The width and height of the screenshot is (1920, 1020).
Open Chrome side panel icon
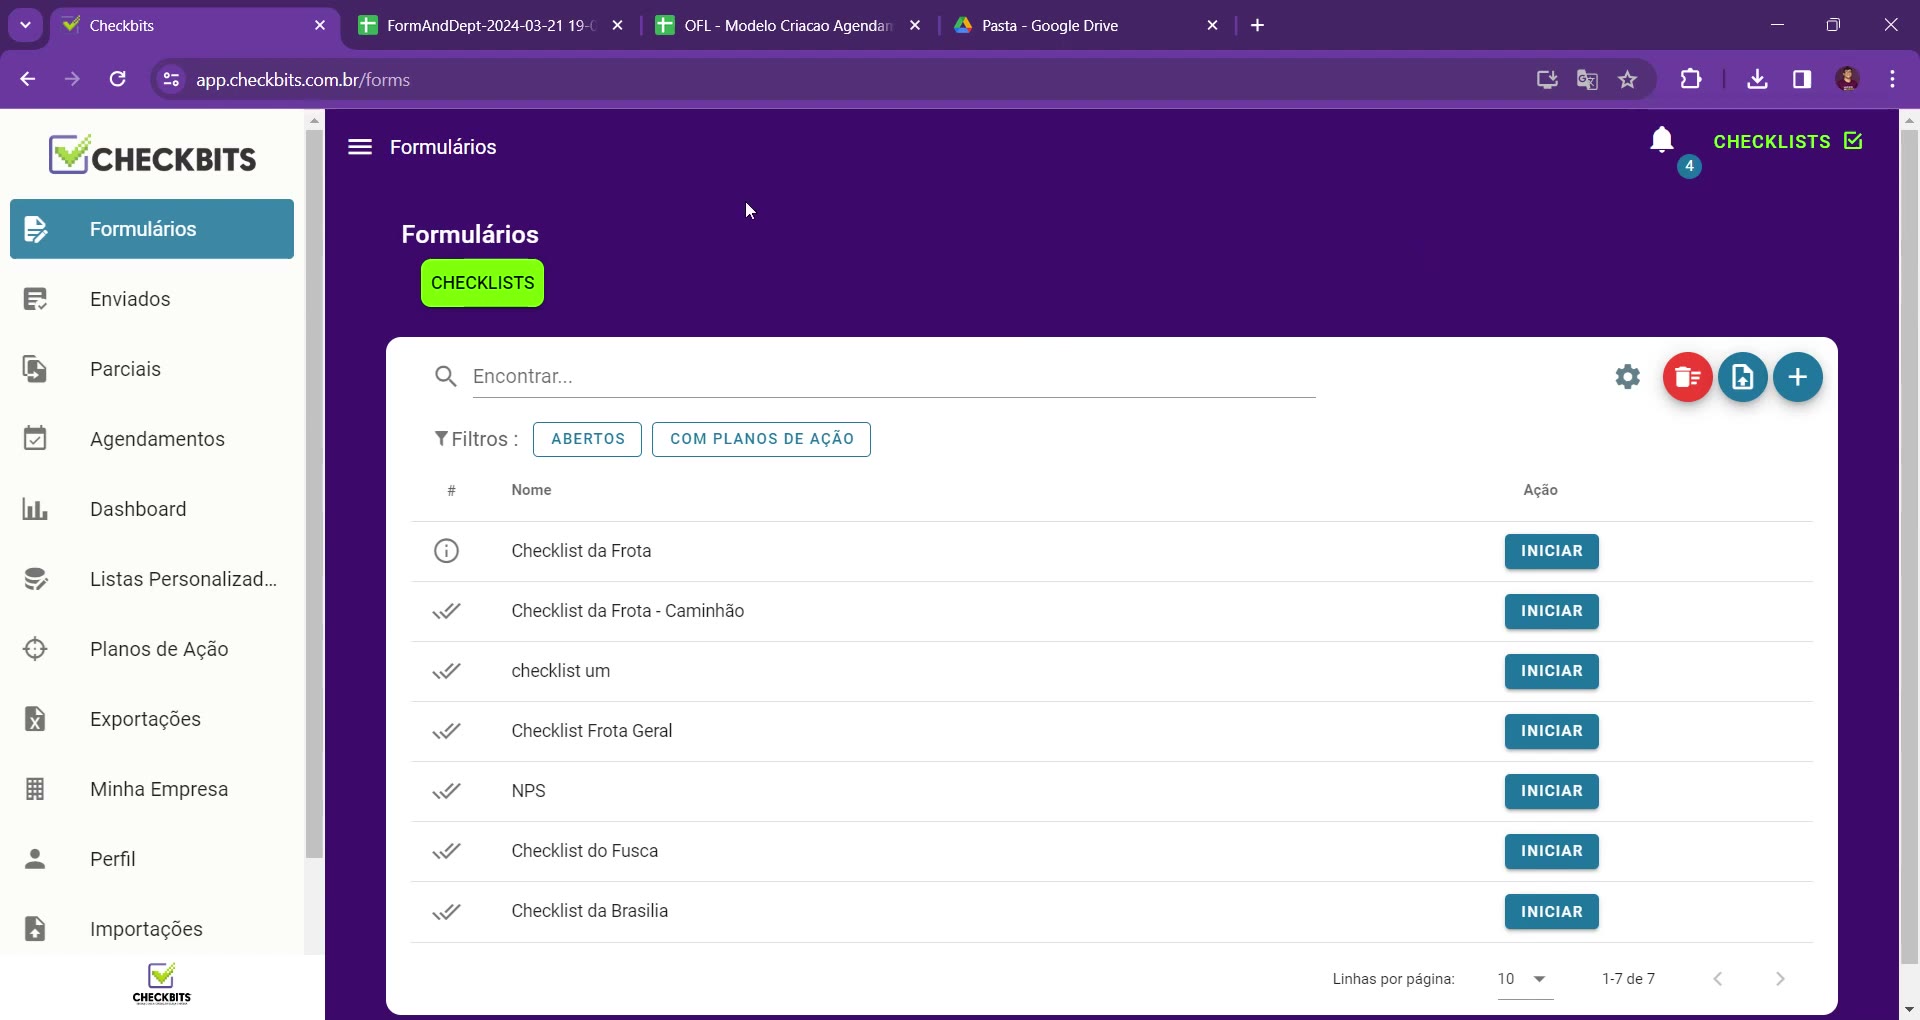pyautogui.click(x=1802, y=79)
